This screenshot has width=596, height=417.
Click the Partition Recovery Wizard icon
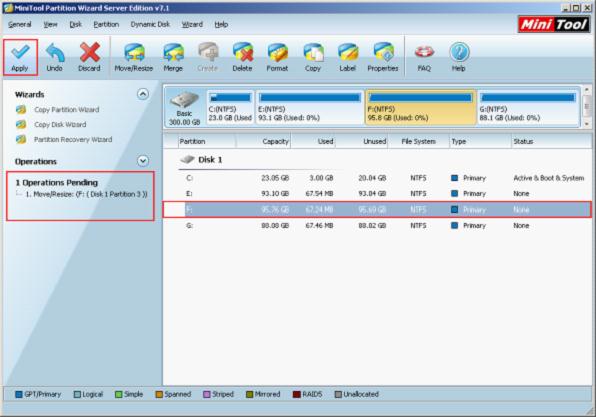pos(21,140)
